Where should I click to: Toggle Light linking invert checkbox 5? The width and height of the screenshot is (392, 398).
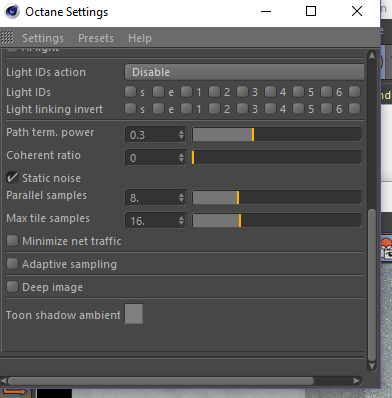point(298,108)
